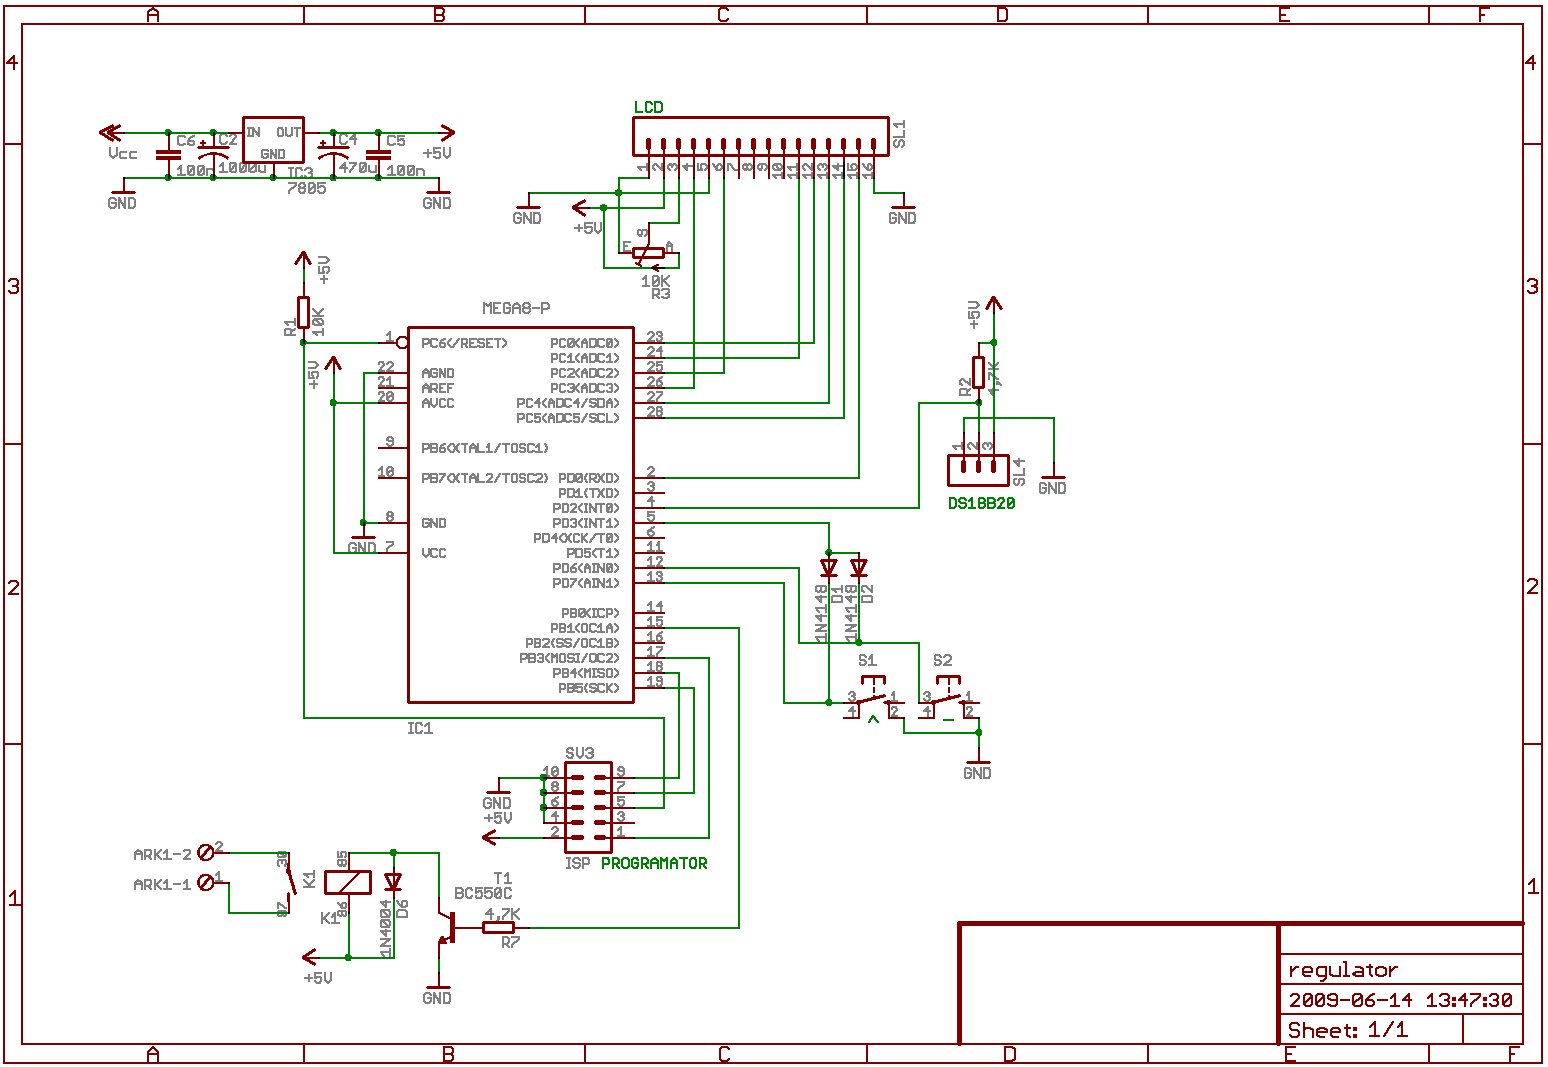The height and width of the screenshot is (1067, 1548).
Task: Select the AVCC pin label
Action: (x=437, y=403)
